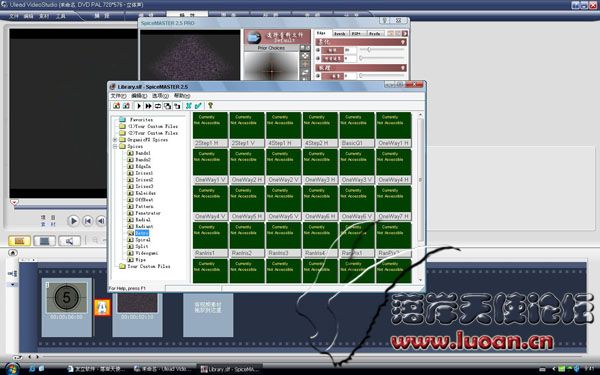Collapse the Spices folder tree node
This screenshot has height=375, width=600.
pos(115,146)
